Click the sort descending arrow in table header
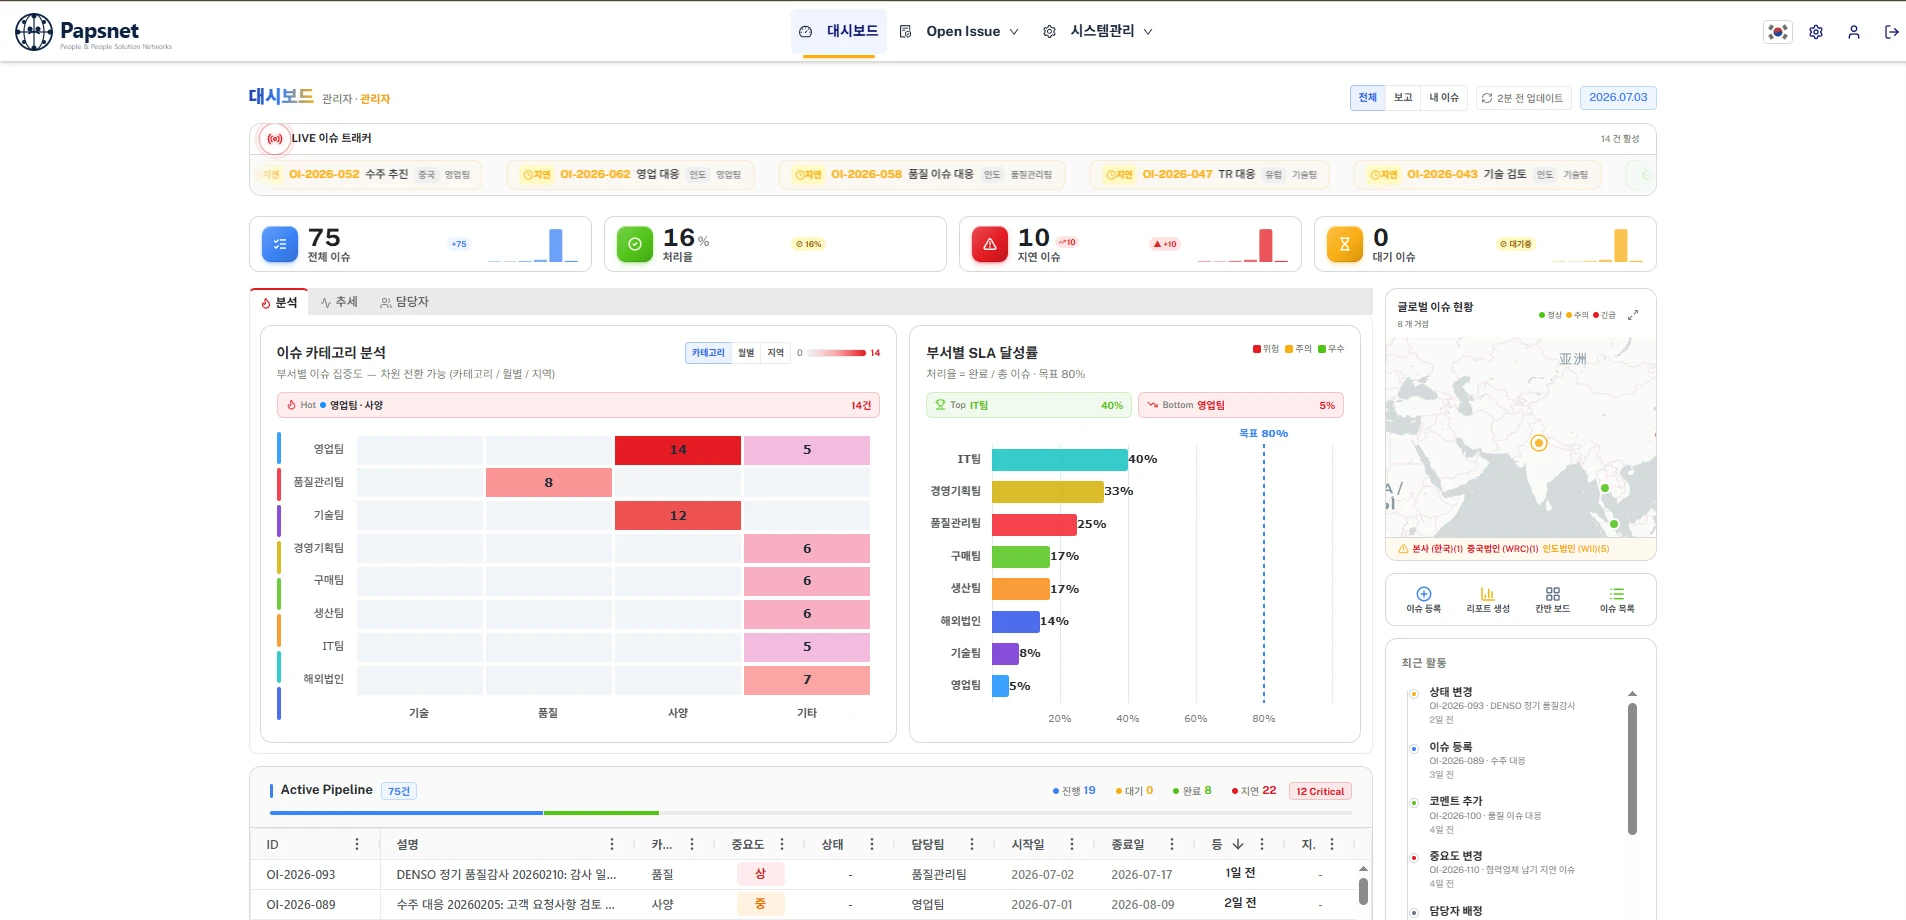The image size is (1906, 920). 1238,845
